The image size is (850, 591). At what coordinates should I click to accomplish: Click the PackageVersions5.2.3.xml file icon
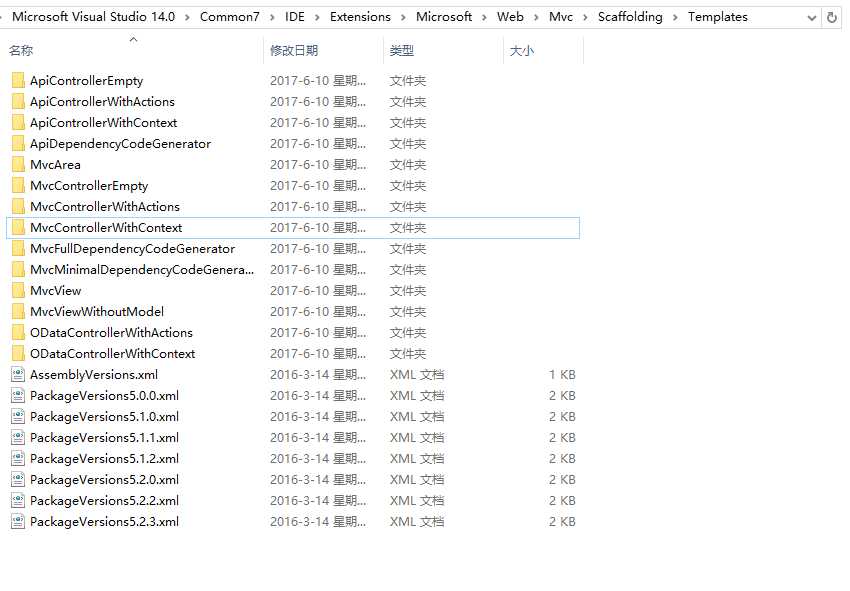click(18, 522)
